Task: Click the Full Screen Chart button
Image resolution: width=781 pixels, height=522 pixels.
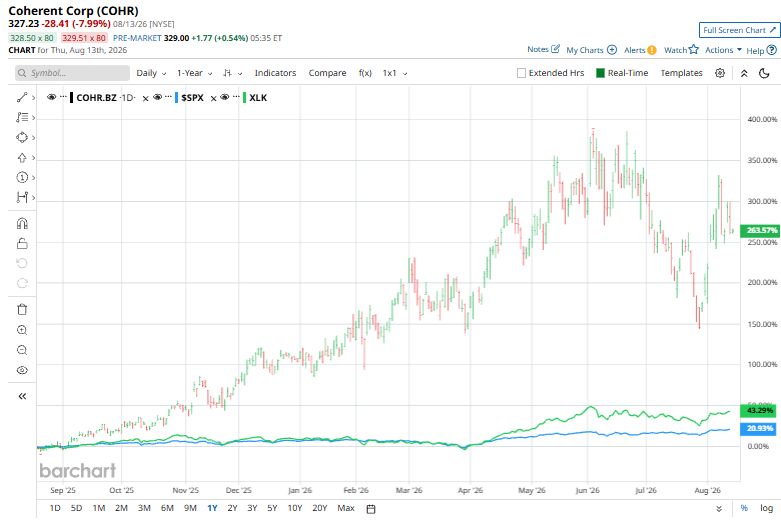Action: coord(739,30)
